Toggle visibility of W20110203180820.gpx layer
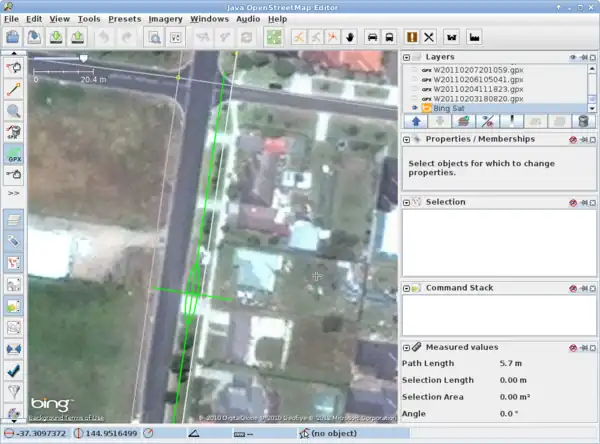 click(414, 99)
